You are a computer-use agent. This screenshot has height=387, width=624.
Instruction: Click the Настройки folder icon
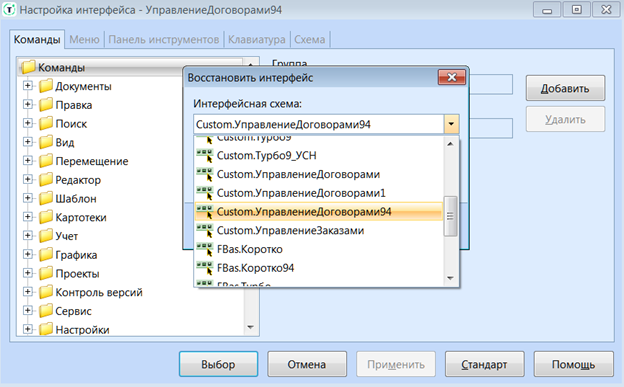pyautogui.click(x=46, y=329)
